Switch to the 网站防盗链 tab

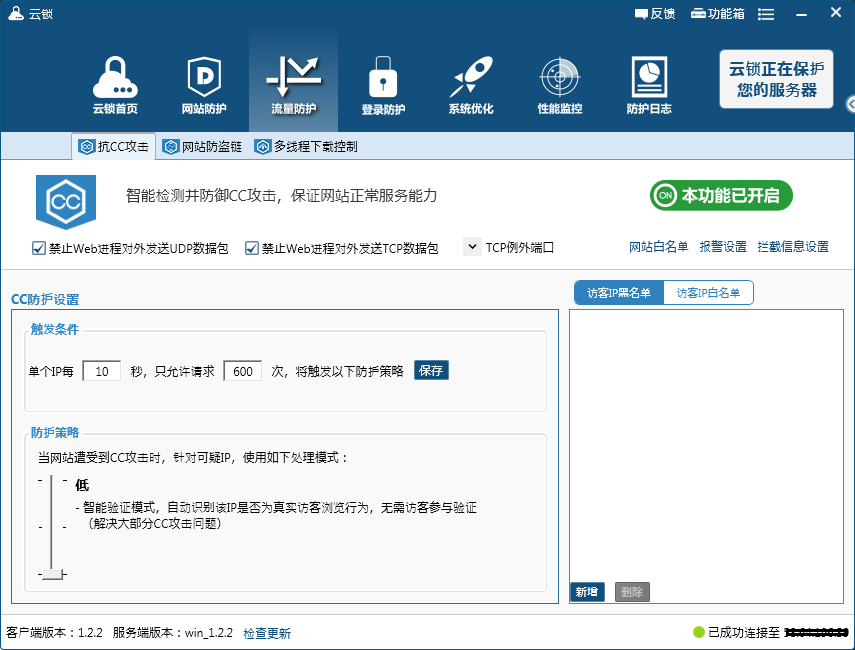(x=202, y=147)
